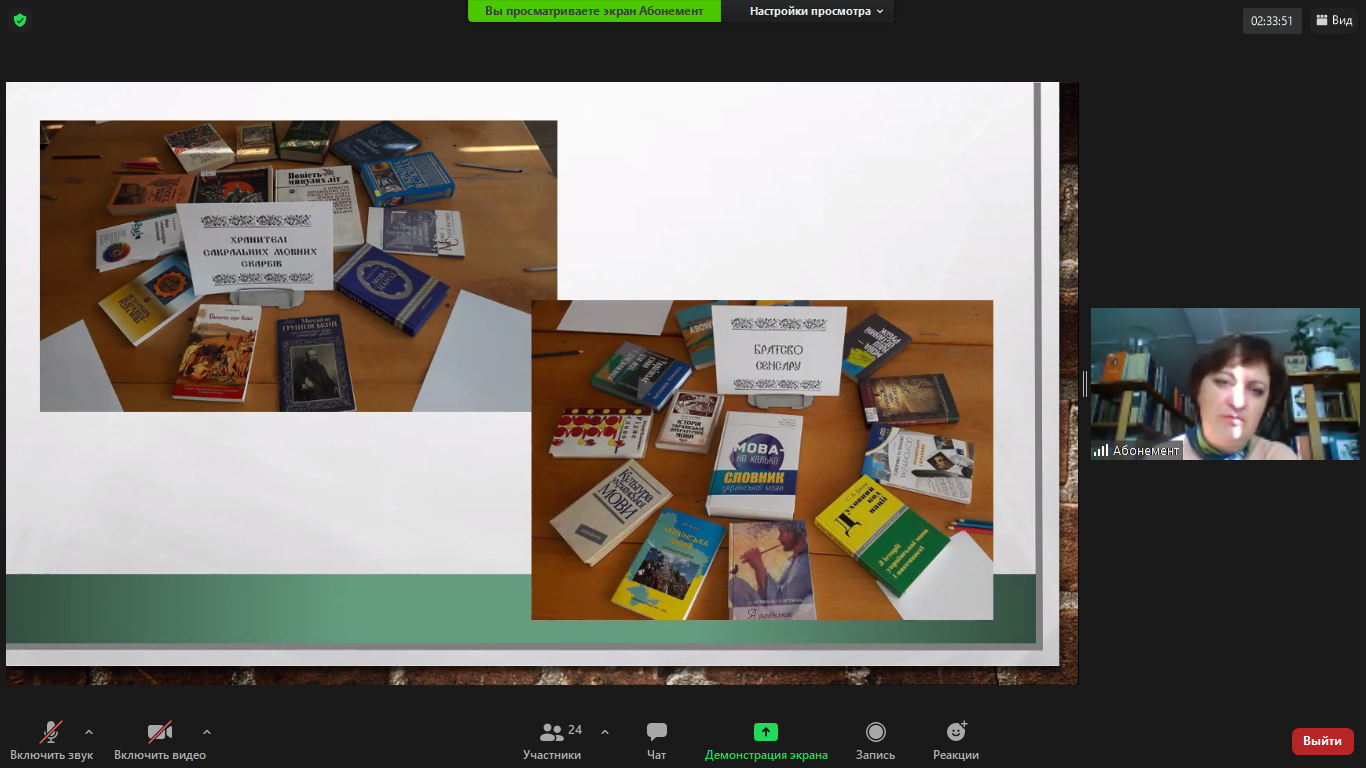Open the Чат chat panel
This screenshot has height=768, width=1366.
(x=657, y=740)
